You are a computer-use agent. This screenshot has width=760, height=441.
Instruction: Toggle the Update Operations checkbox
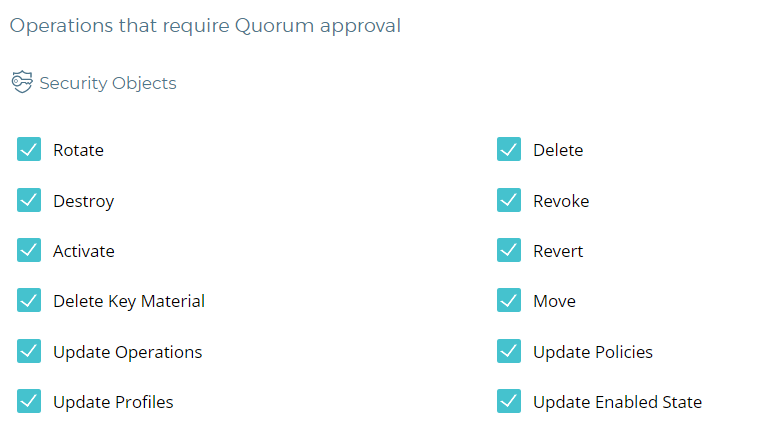[x=29, y=352]
